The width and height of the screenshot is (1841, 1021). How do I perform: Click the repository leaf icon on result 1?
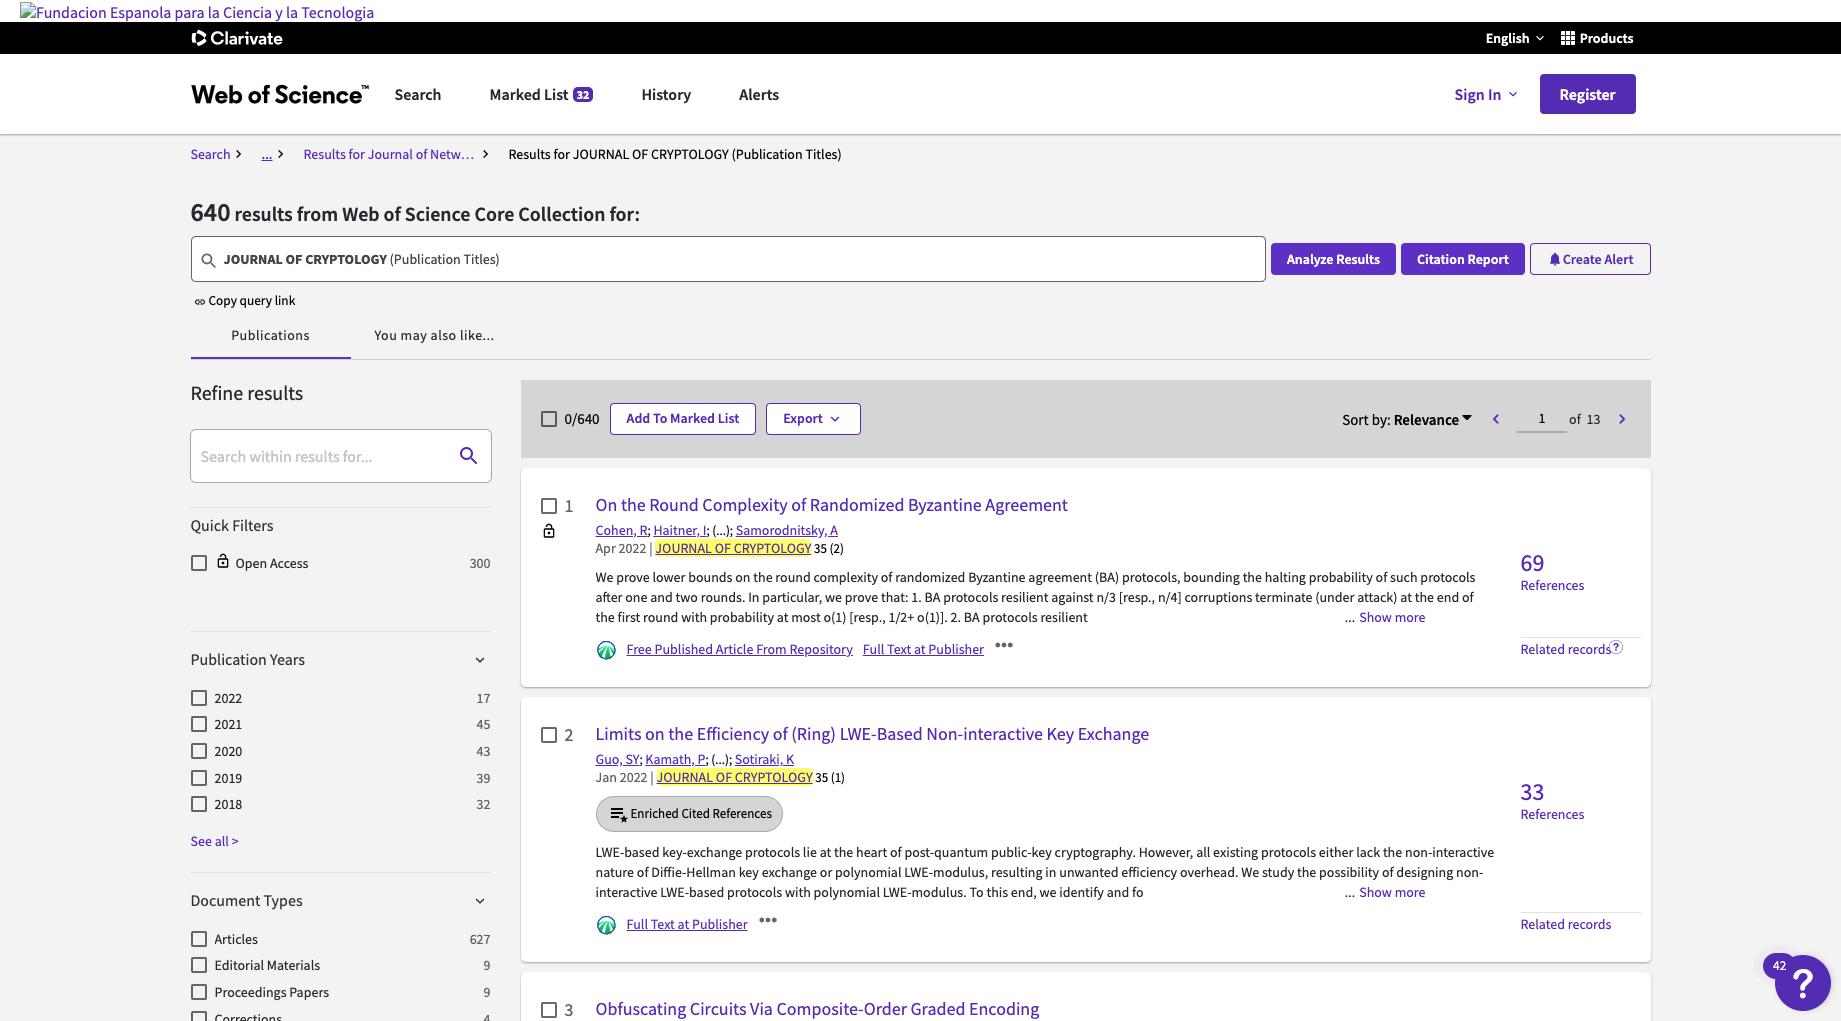[x=606, y=650]
